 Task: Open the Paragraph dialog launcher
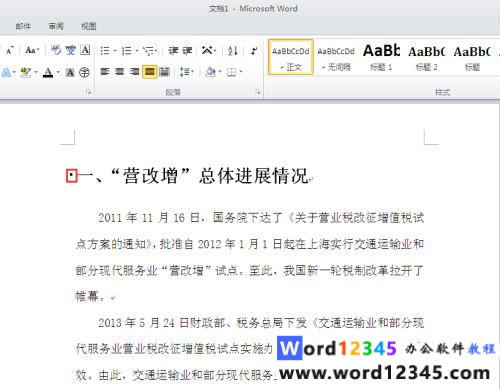click(258, 92)
